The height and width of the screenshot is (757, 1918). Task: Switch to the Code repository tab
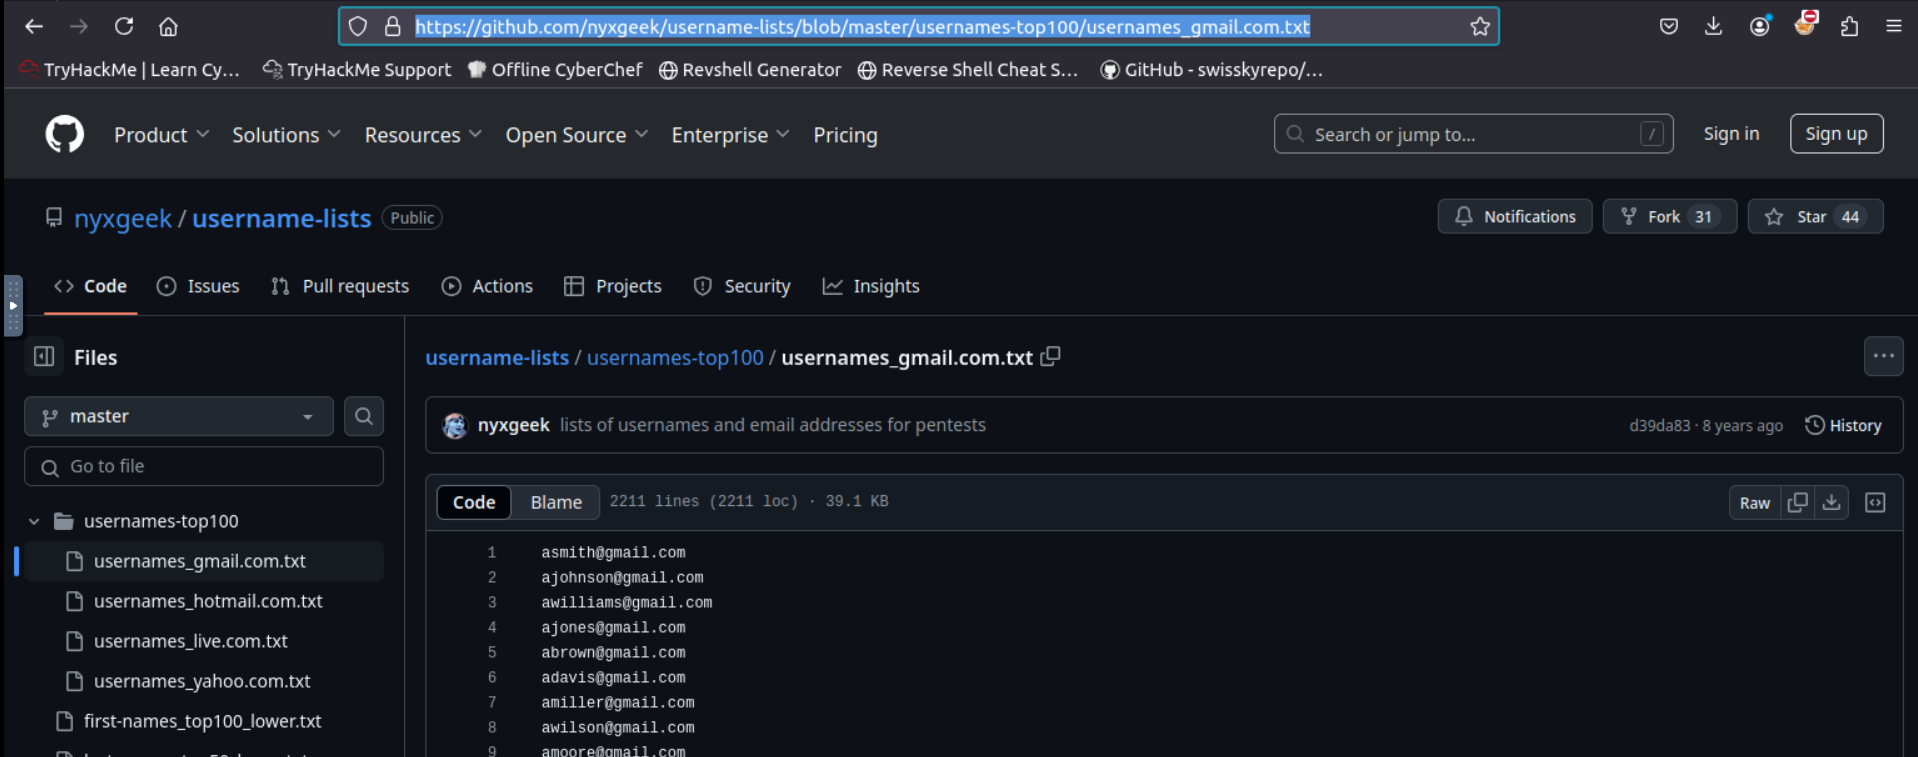(91, 286)
